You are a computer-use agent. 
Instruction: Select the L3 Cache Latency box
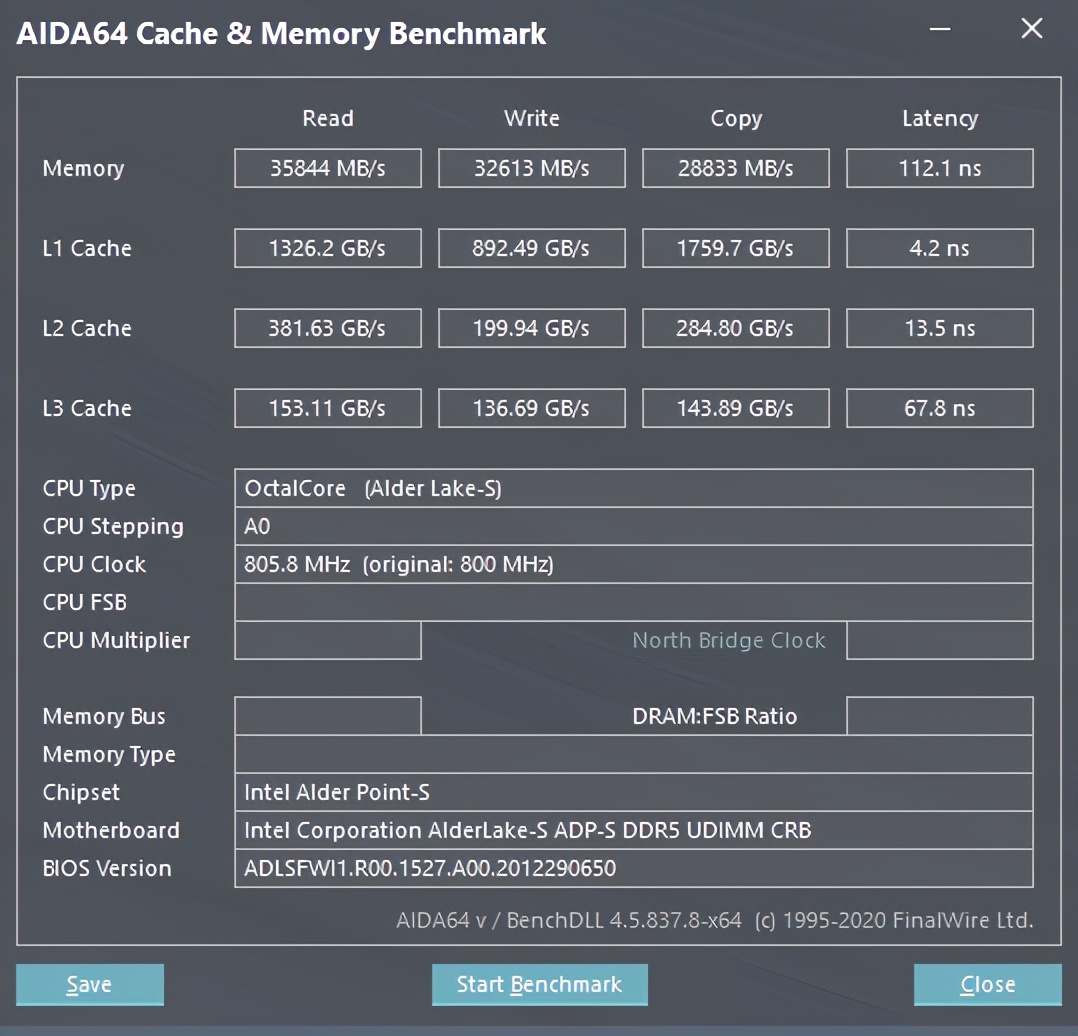[939, 408]
